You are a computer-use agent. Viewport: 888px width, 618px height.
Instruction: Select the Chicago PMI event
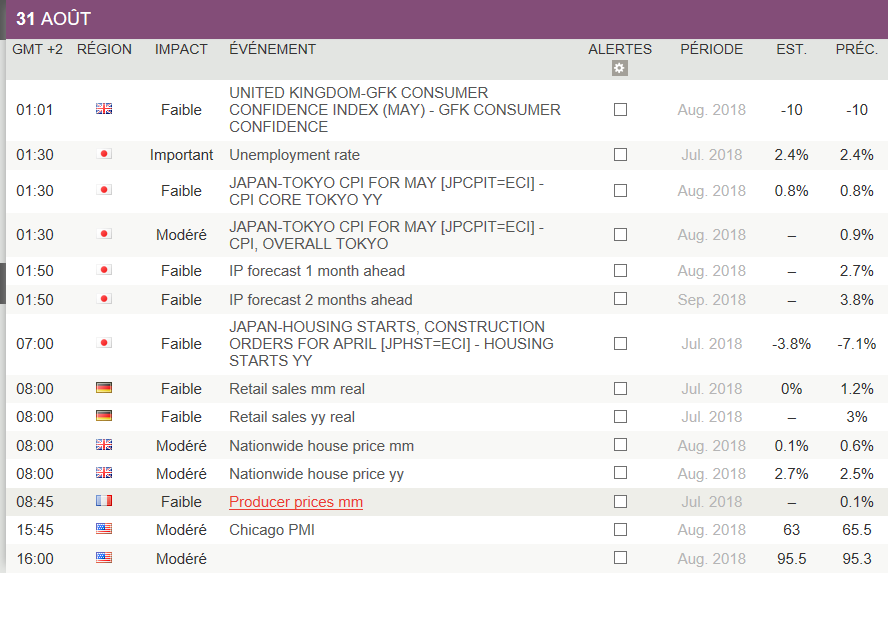[x=272, y=530]
